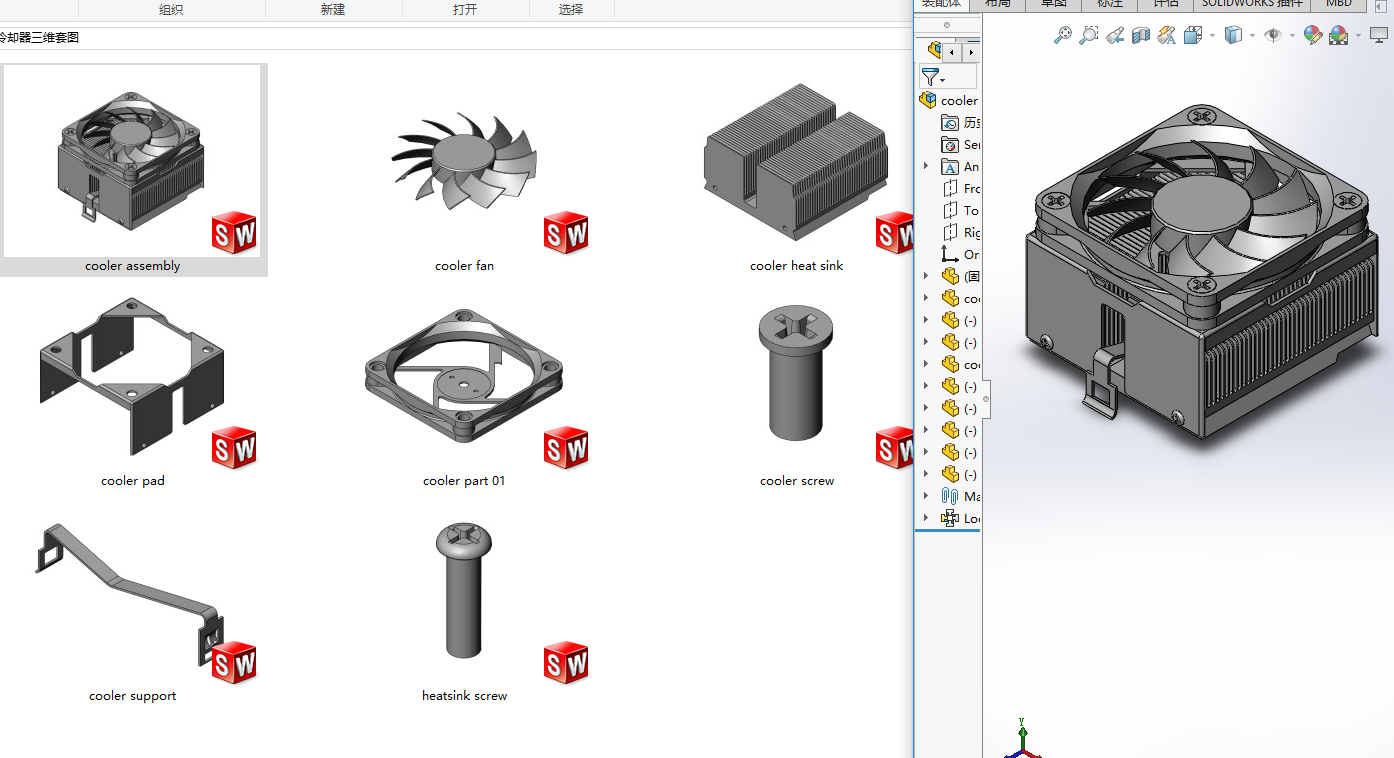Open the Apply Scene dropdown arrow
This screenshot has width=1394, height=758.
pyautogui.click(x=1358, y=36)
